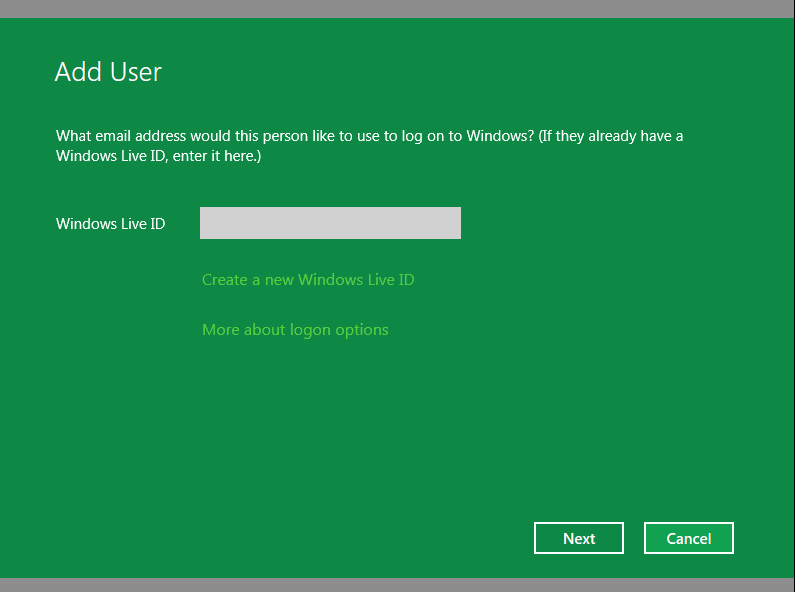Screen dimensions: 795x592
Task: Open Create a new Windows Live ID link
Action: tap(308, 280)
